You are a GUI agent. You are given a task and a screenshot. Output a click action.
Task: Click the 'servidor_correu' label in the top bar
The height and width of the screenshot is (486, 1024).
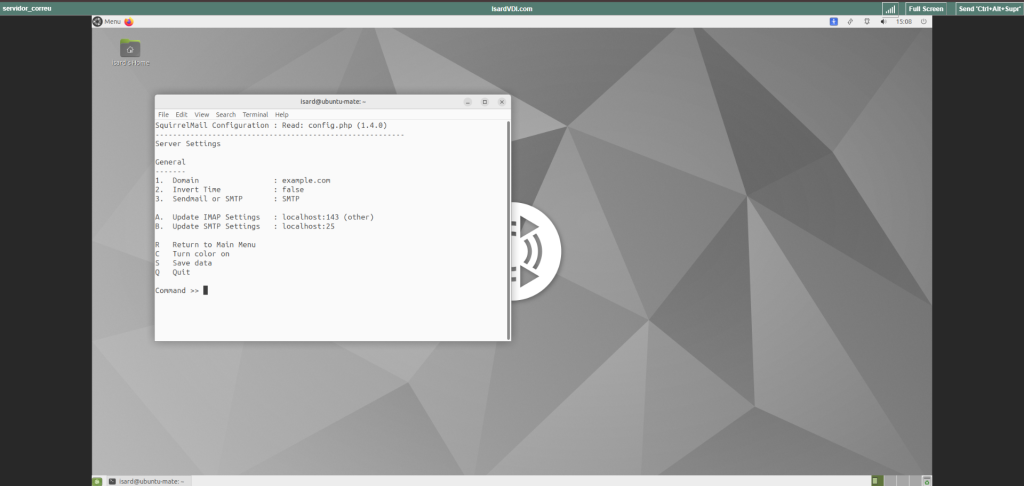click(27, 8)
